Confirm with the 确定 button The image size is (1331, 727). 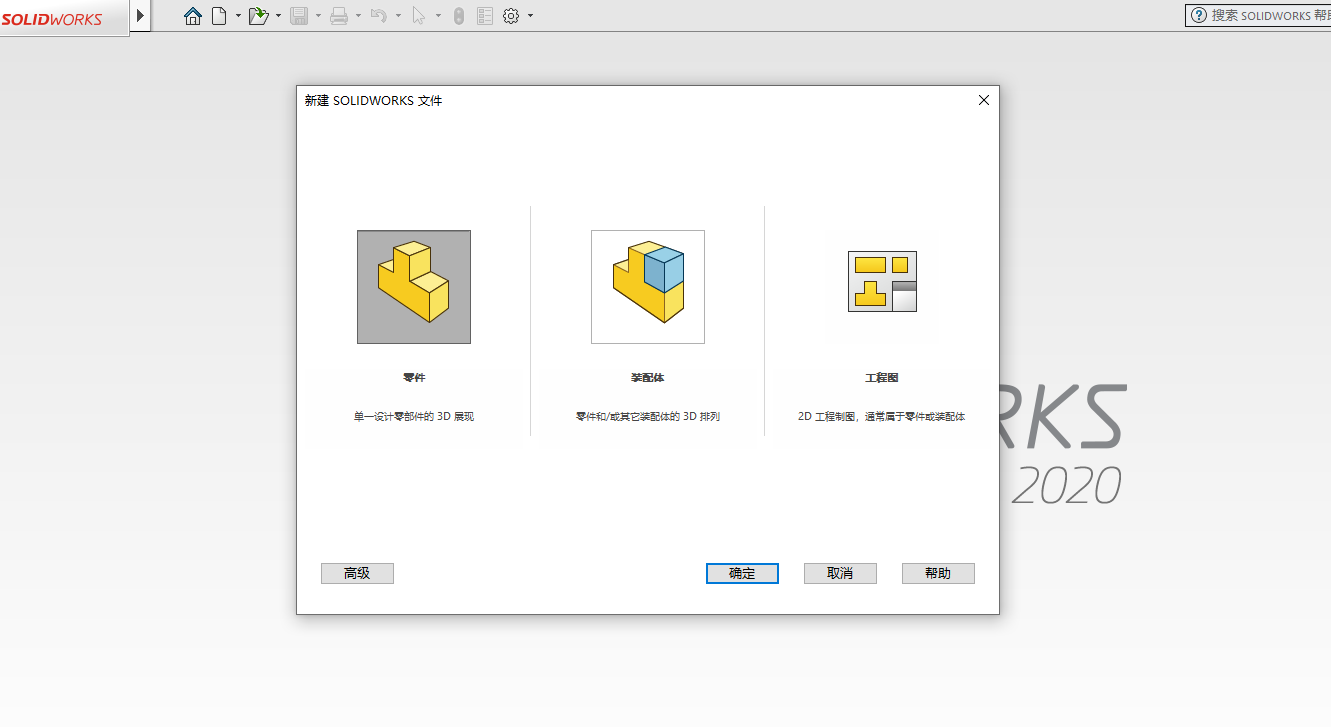point(742,573)
